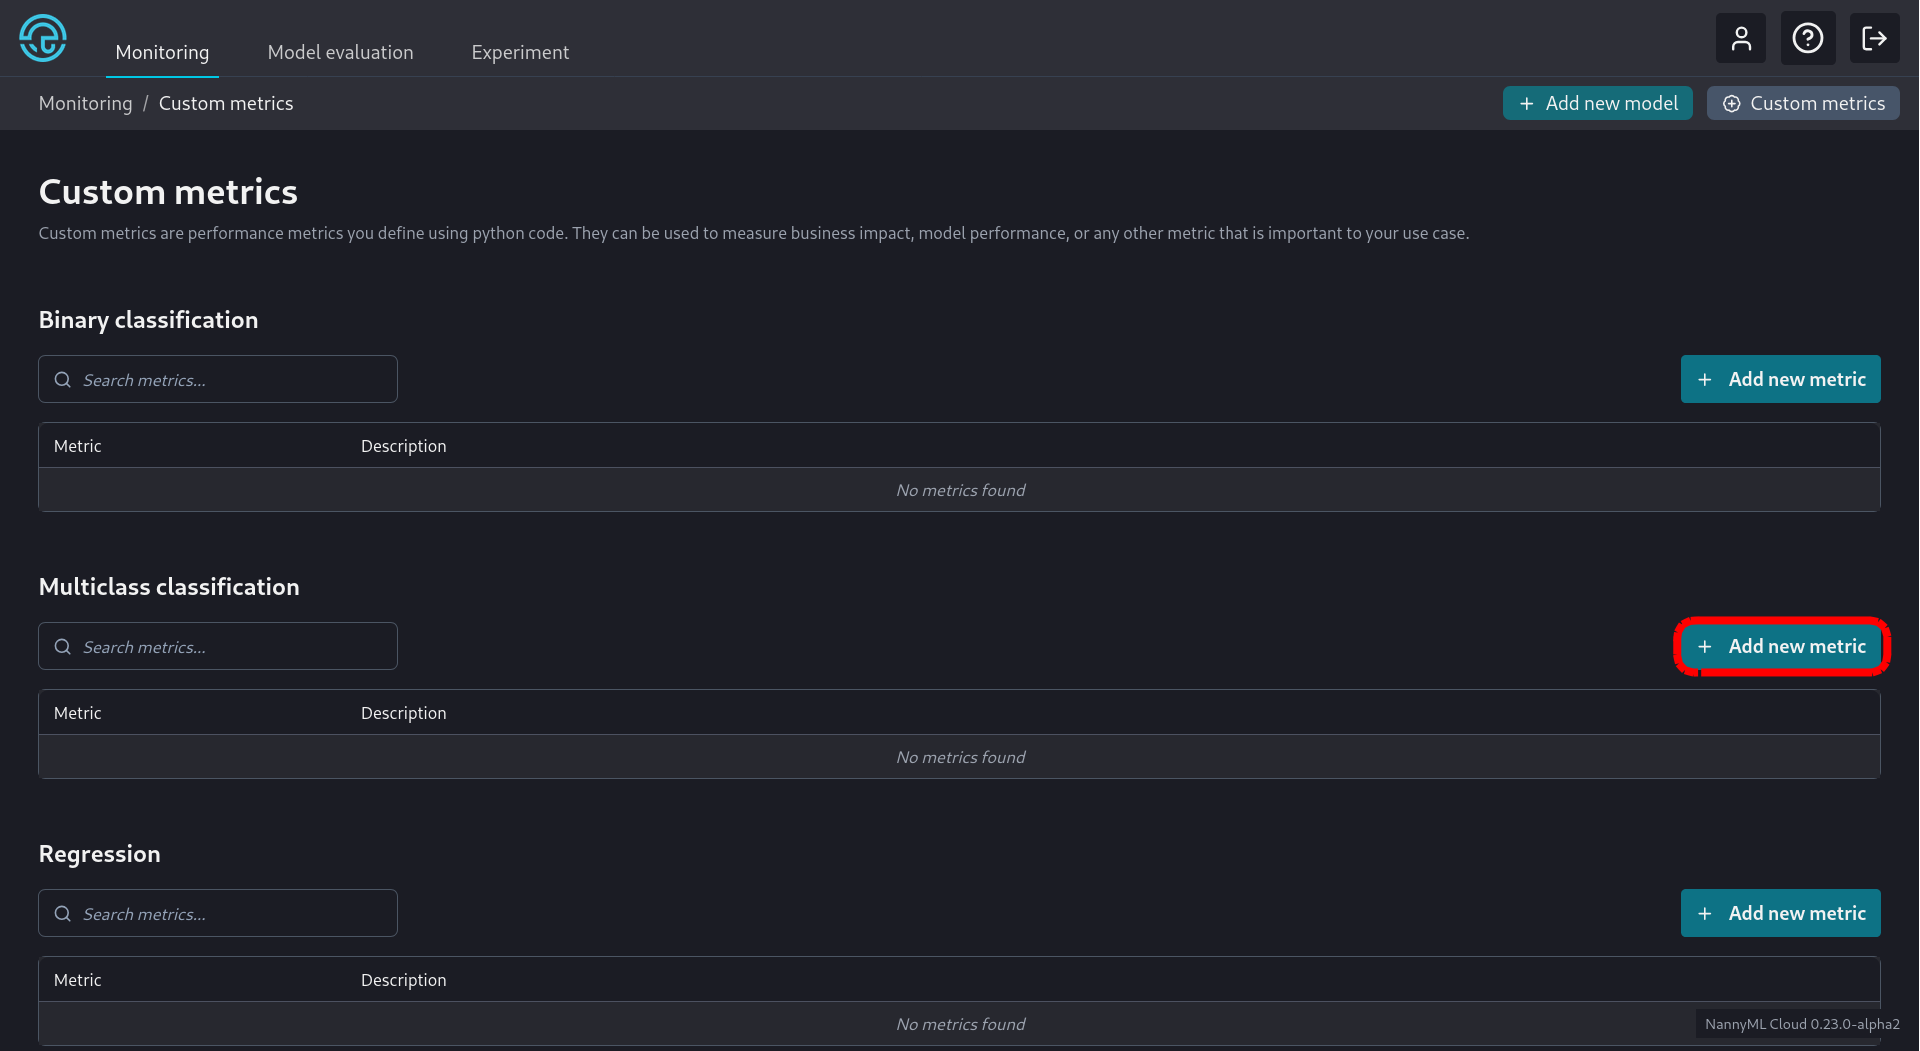Click Monitoring breadcrumb link
The image size is (1920, 1051).
[85, 104]
